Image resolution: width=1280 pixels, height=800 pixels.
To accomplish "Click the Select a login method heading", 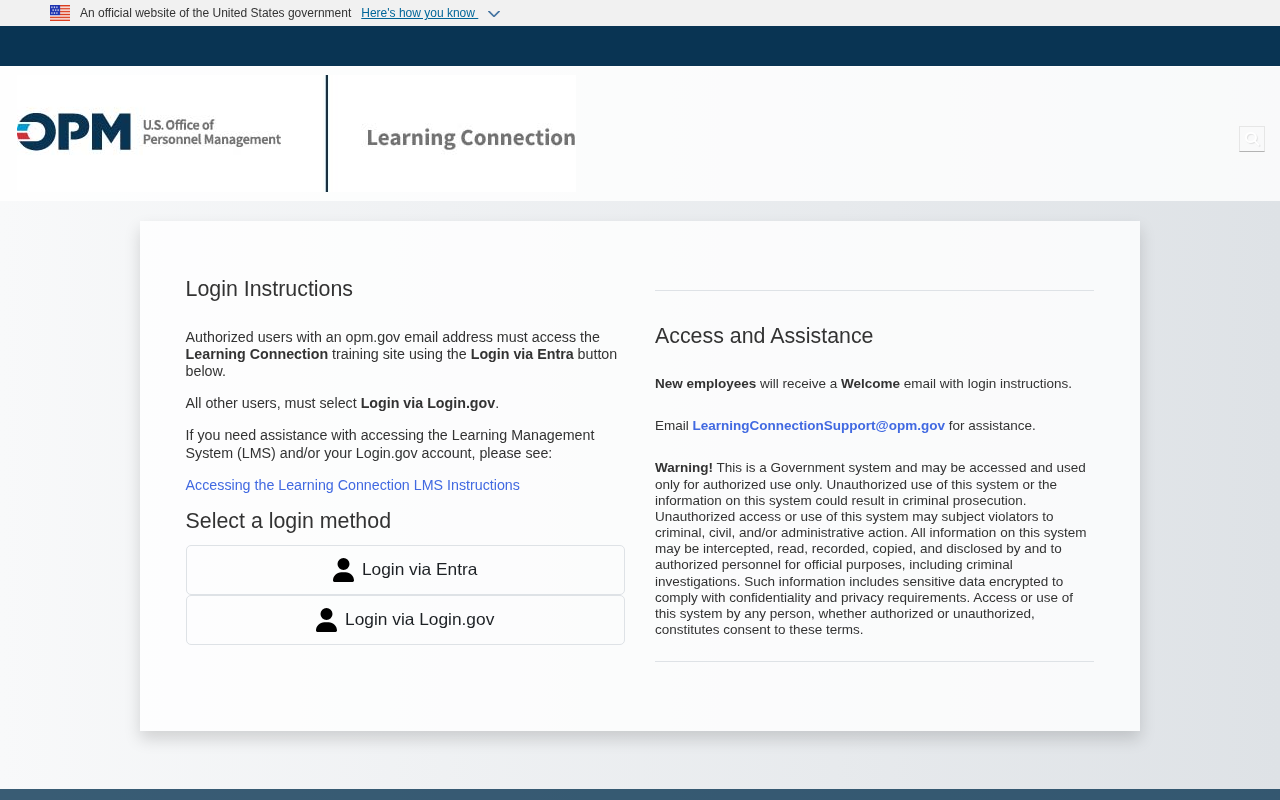I will coord(288,521).
